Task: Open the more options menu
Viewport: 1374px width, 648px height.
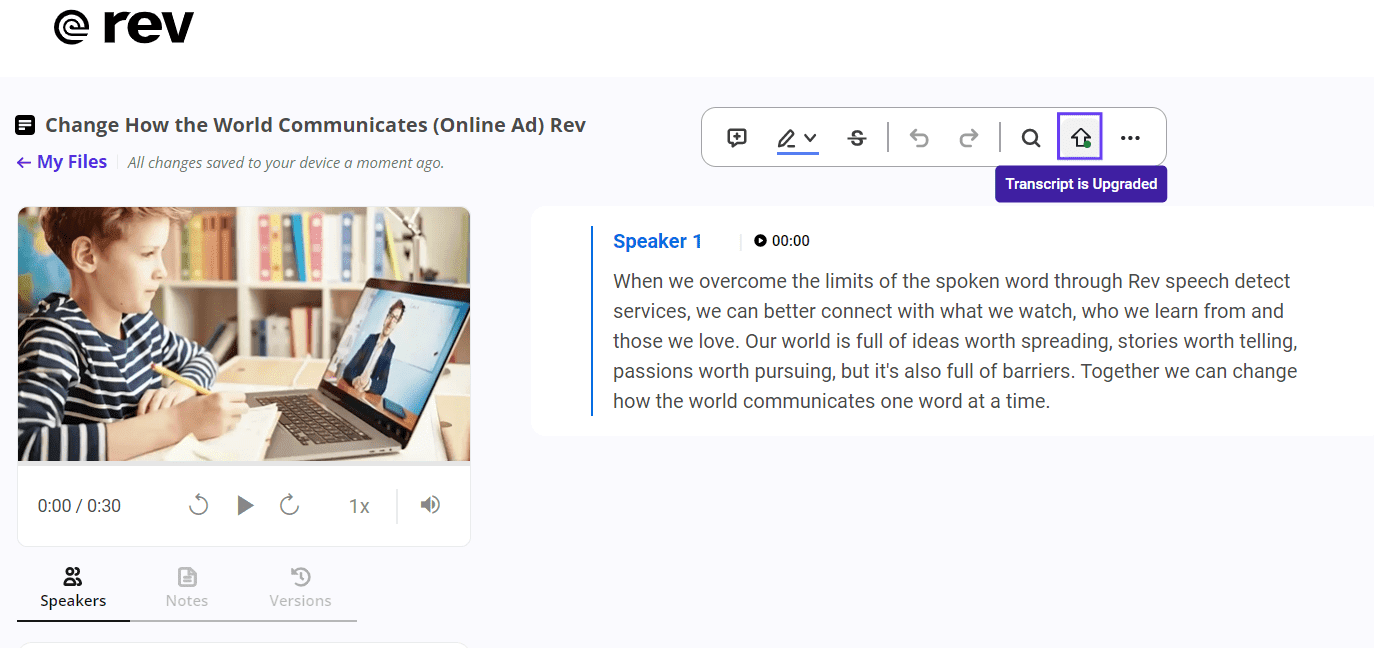Action: [1130, 138]
